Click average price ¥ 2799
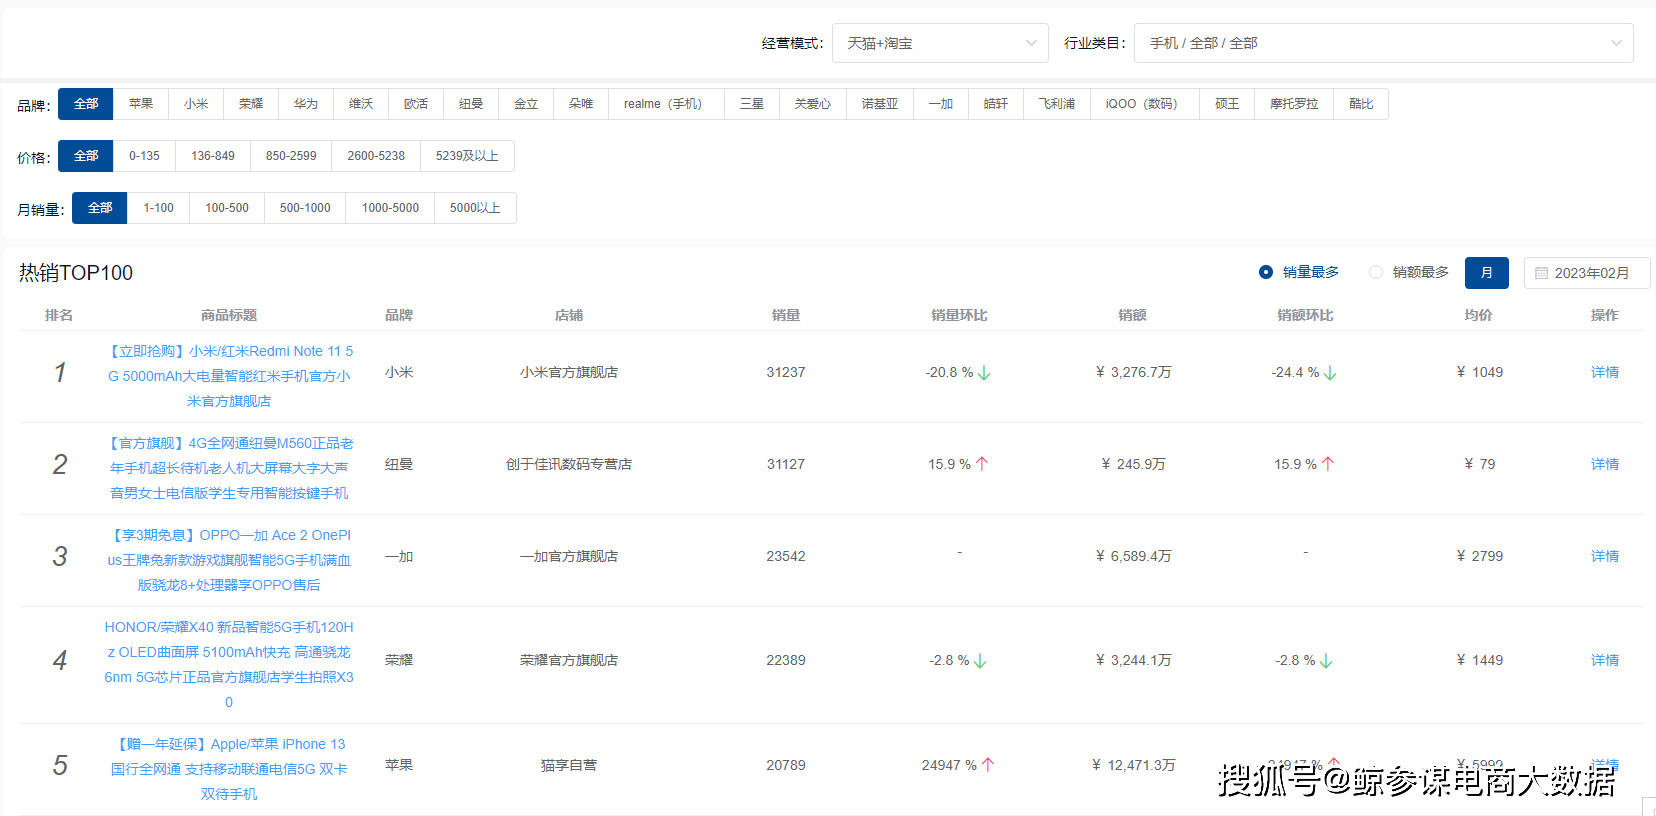The height and width of the screenshot is (816, 1656). click(1479, 556)
